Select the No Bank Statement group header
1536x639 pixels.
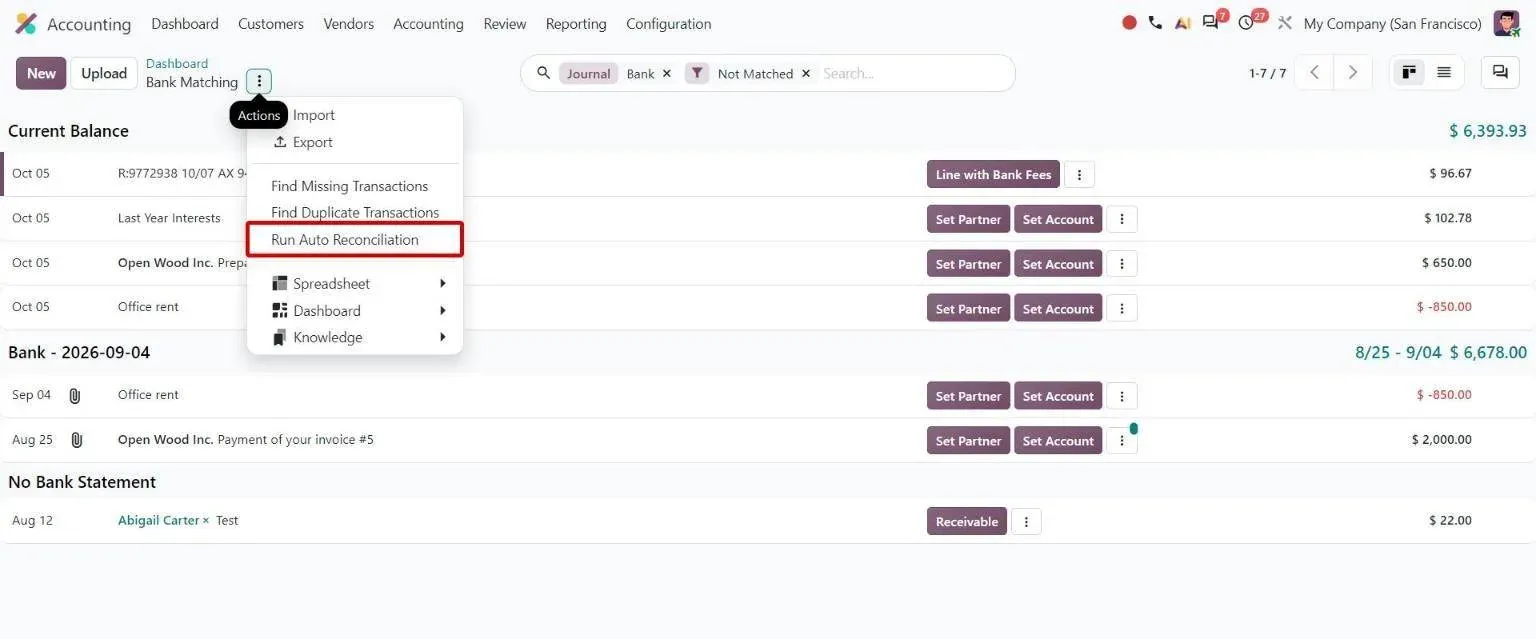[x=82, y=482]
